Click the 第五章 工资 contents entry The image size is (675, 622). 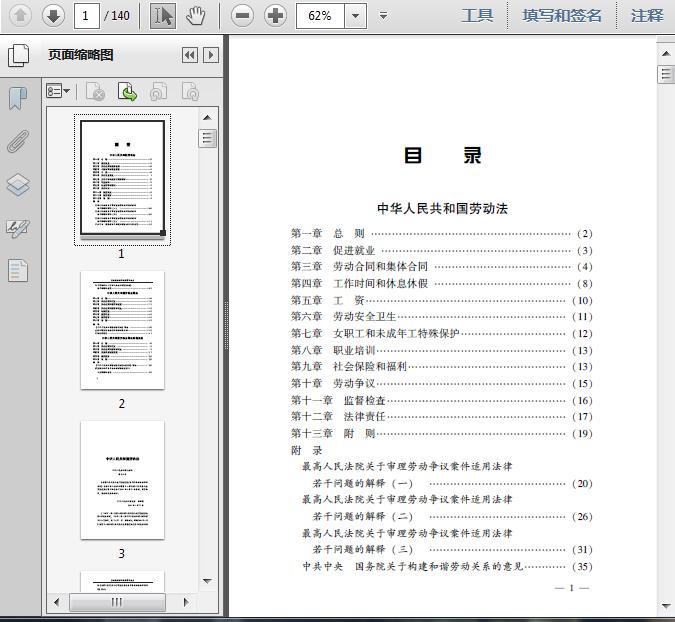pos(441,300)
